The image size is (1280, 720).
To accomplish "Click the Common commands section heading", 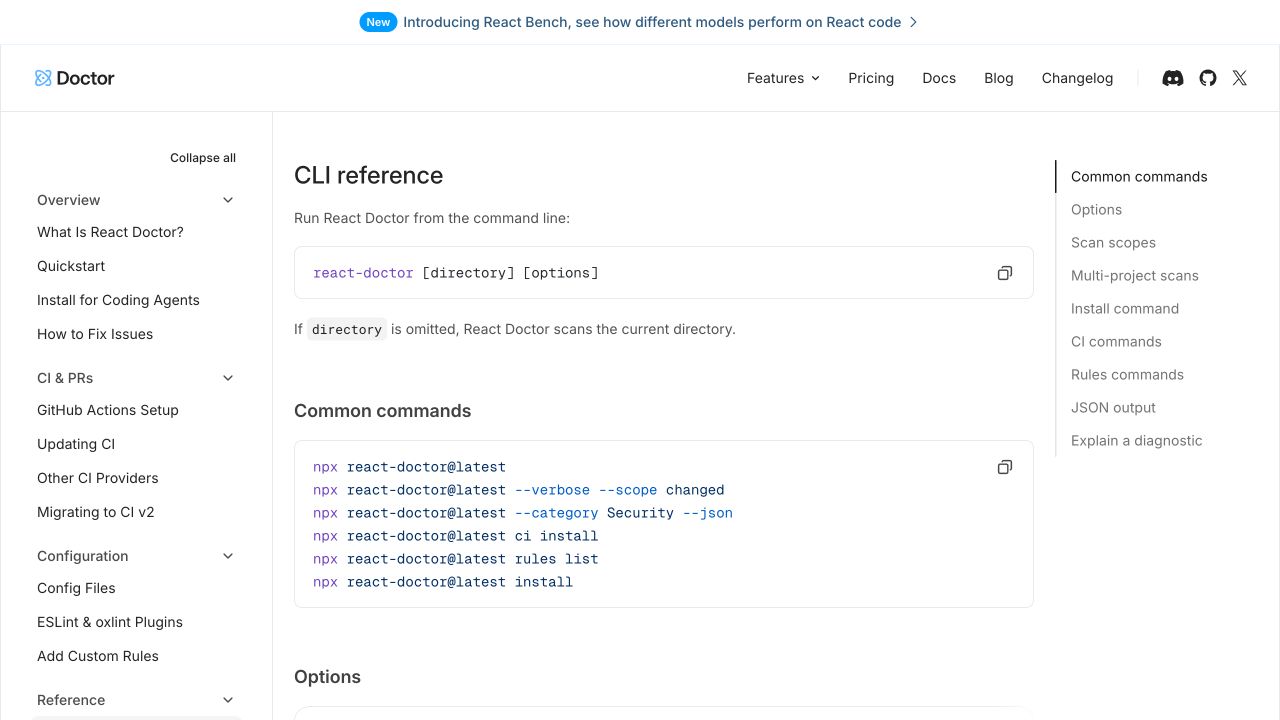I will [382, 411].
